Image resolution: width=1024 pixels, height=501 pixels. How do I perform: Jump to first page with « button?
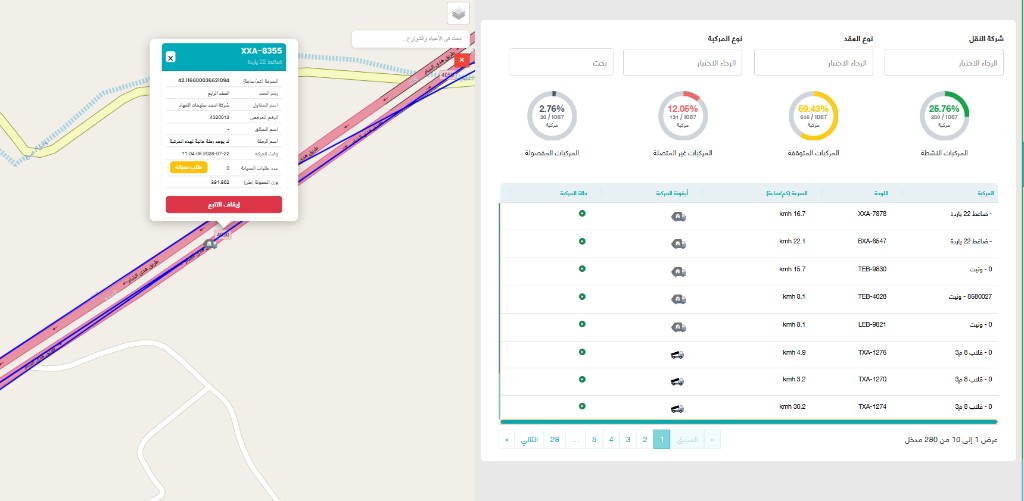(712, 440)
